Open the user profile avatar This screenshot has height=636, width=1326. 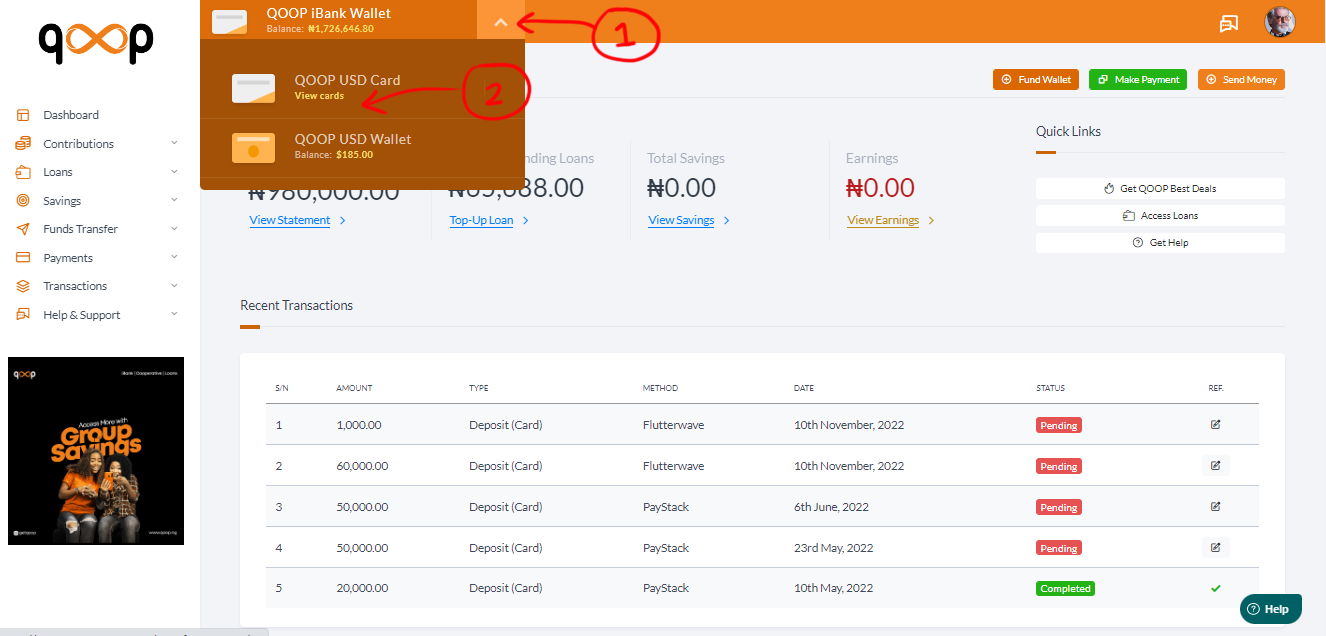[x=1280, y=22]
